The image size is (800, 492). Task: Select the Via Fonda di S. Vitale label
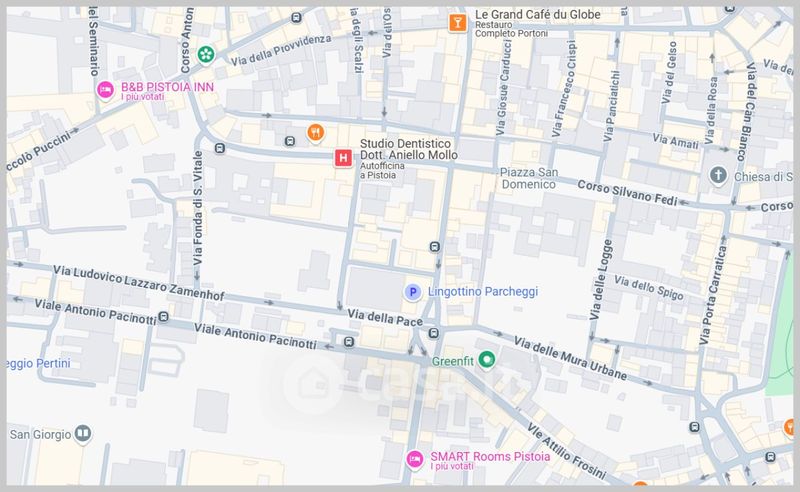198,208
